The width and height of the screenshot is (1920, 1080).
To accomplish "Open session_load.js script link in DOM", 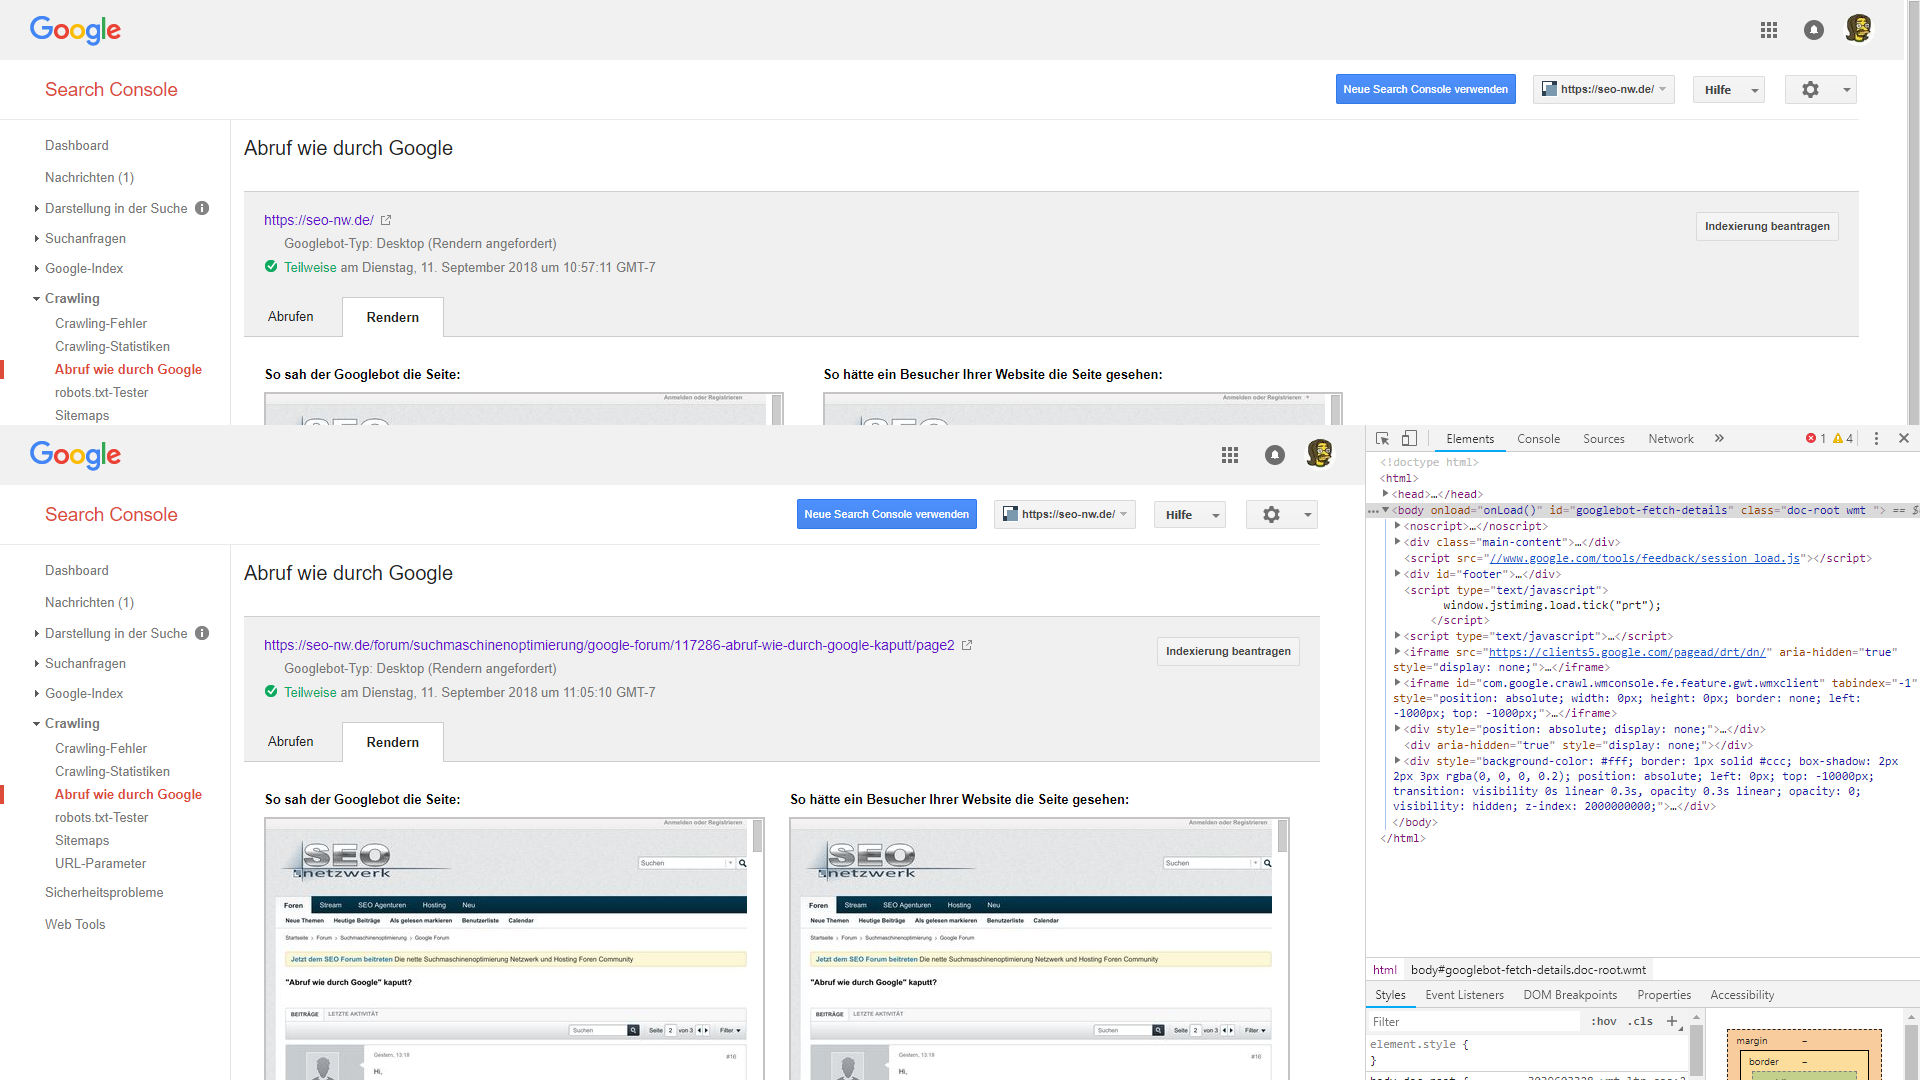I will [1645, 558].
